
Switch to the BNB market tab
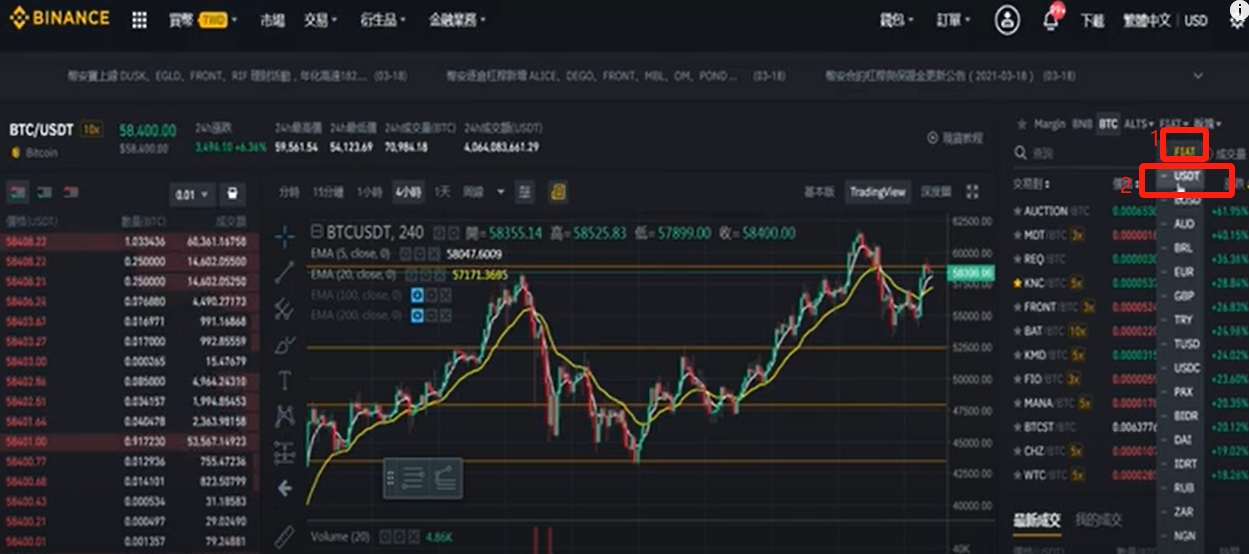tap(1081, 124)
